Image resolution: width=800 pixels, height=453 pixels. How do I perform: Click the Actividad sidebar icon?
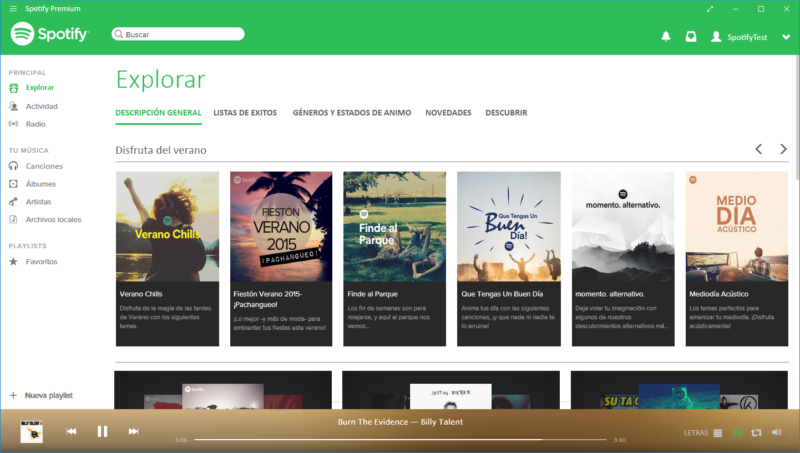point(14,106)
